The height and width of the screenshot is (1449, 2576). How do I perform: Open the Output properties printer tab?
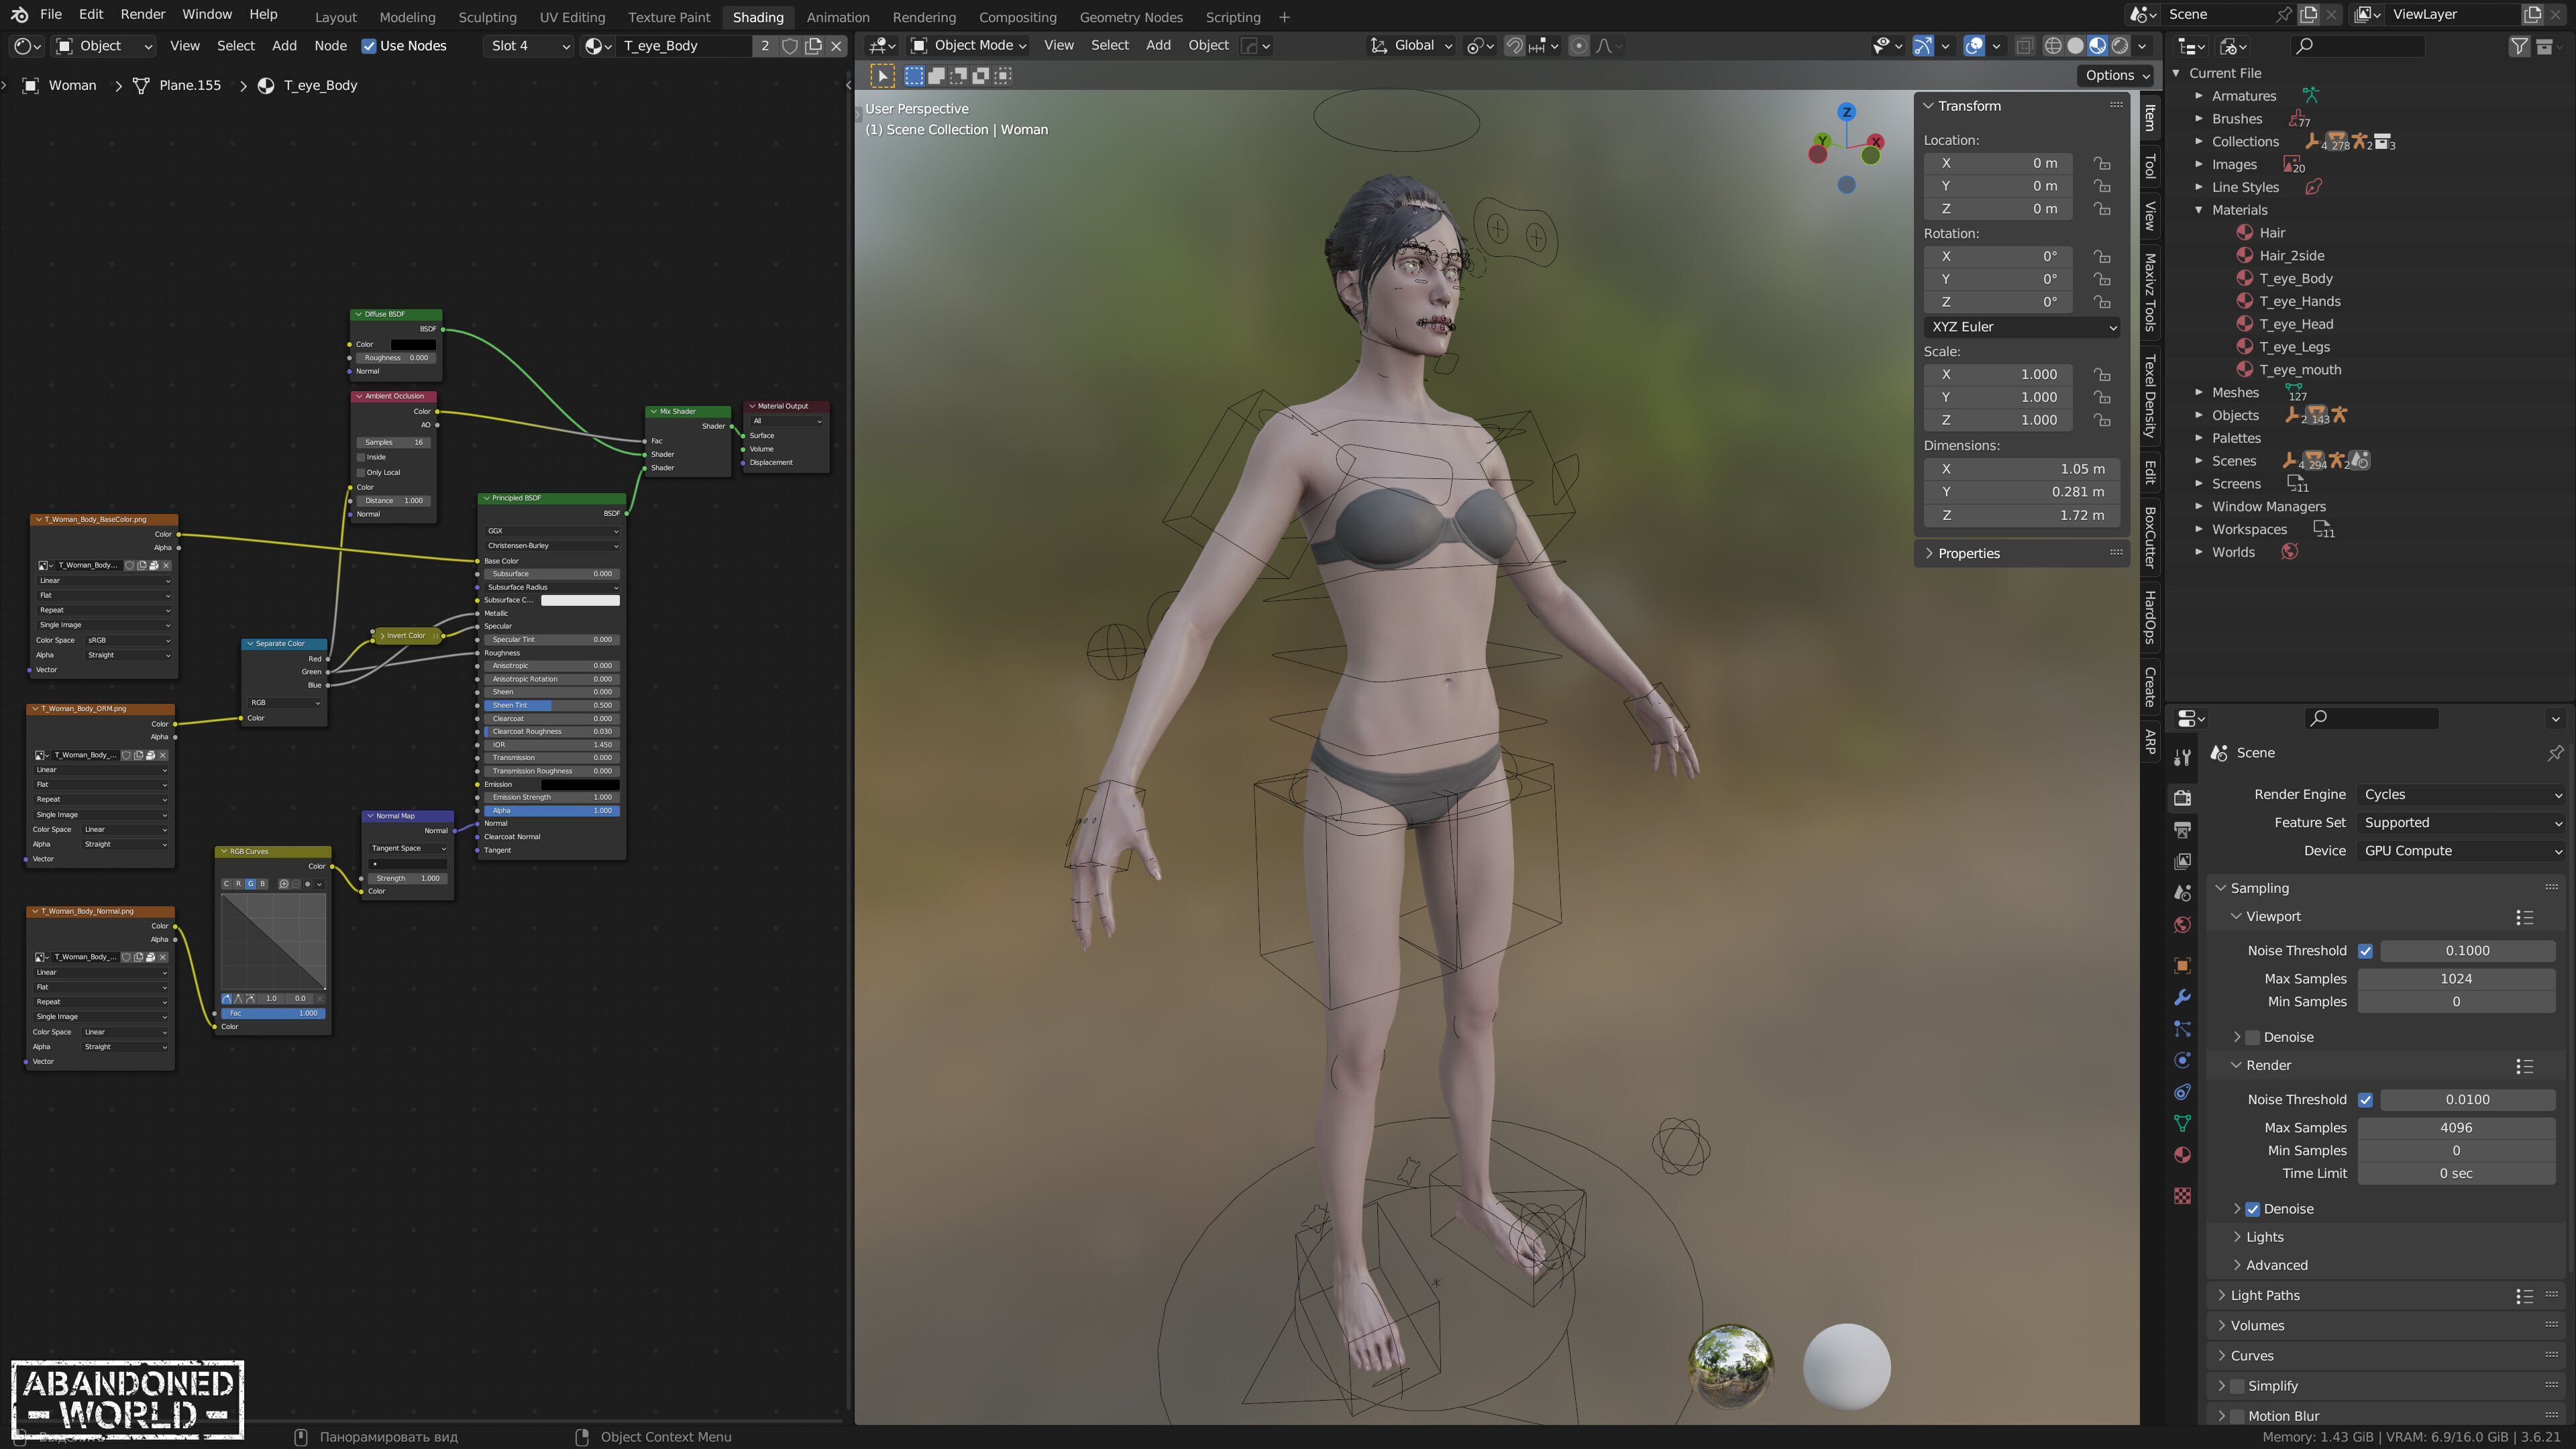coord(2182,830)
